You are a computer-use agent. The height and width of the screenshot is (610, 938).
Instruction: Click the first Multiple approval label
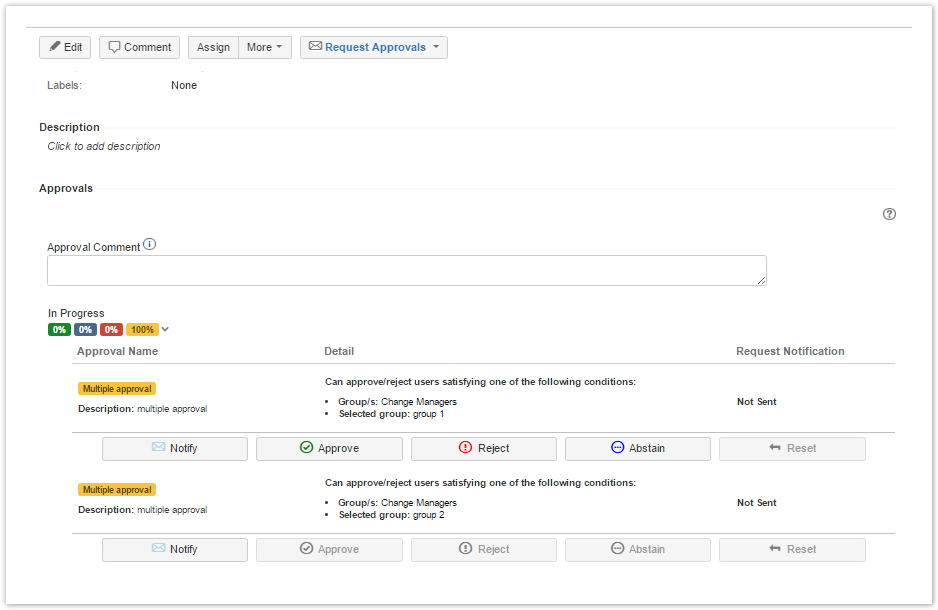click(x=117, y=389)
